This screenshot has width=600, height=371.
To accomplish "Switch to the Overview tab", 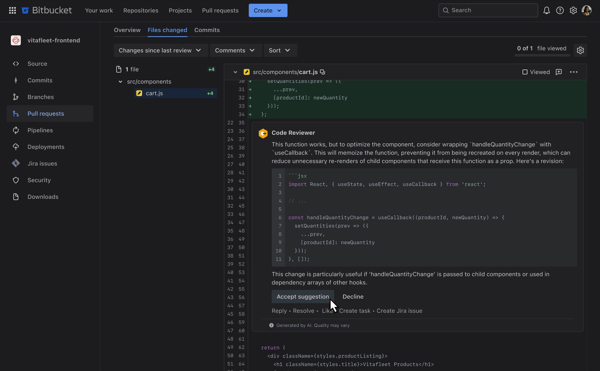I will pos(127,30).
